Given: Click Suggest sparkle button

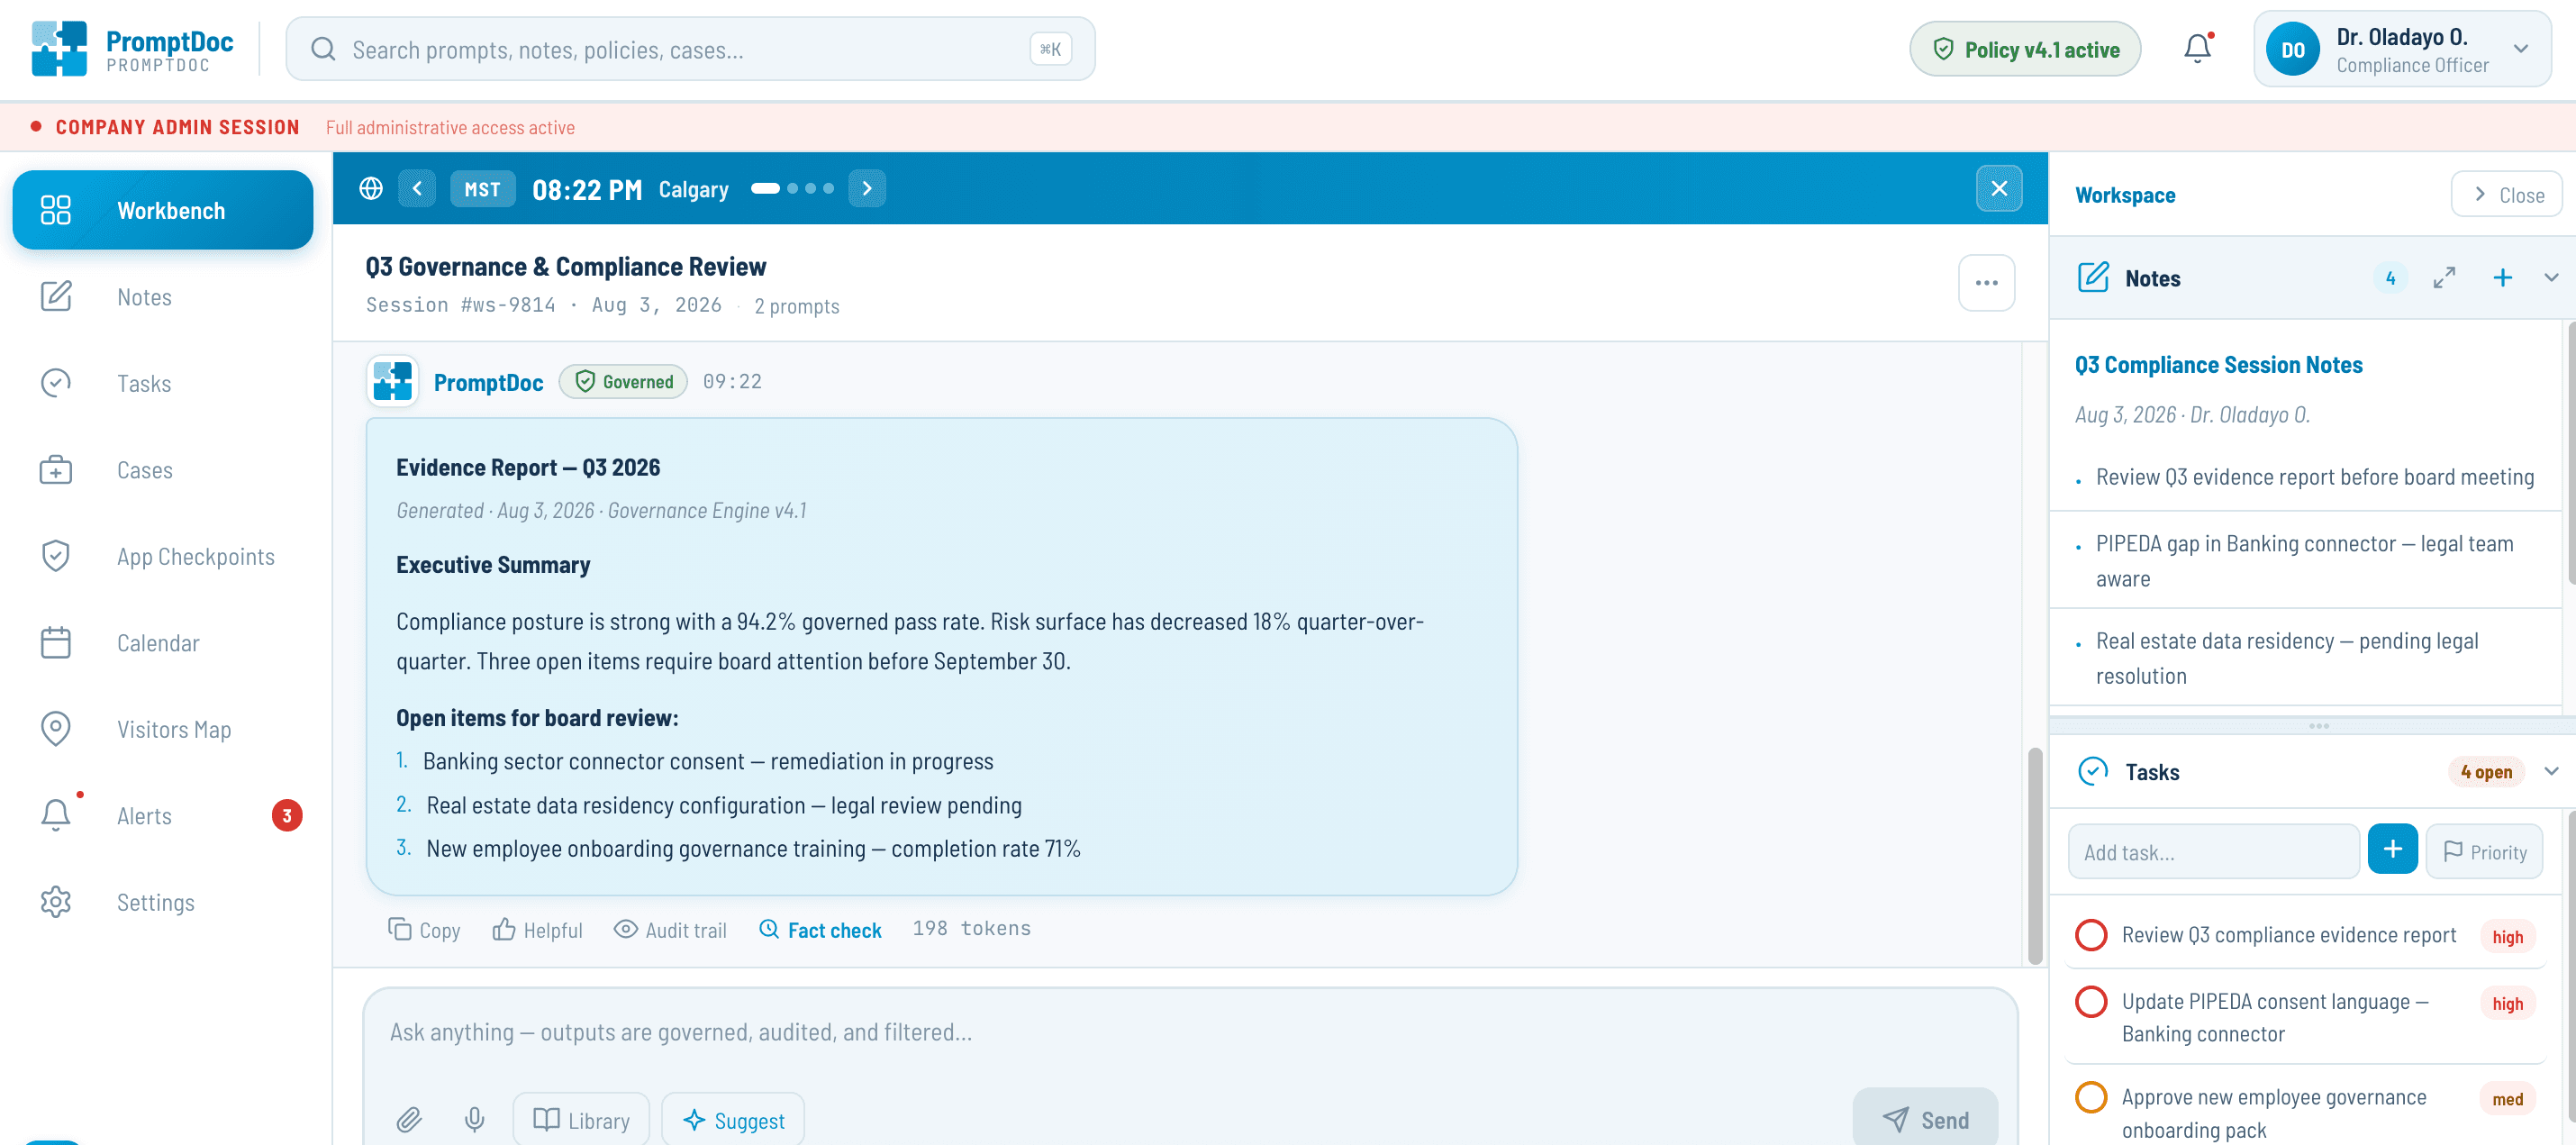Looking at the screenshot, I should click(733, 1120).
